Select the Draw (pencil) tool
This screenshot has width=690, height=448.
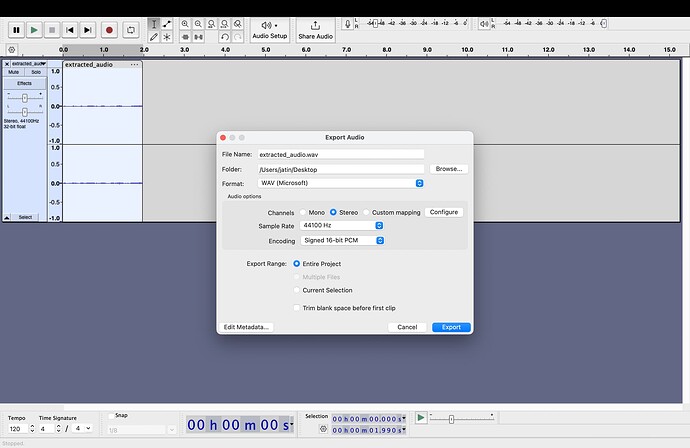154,37
